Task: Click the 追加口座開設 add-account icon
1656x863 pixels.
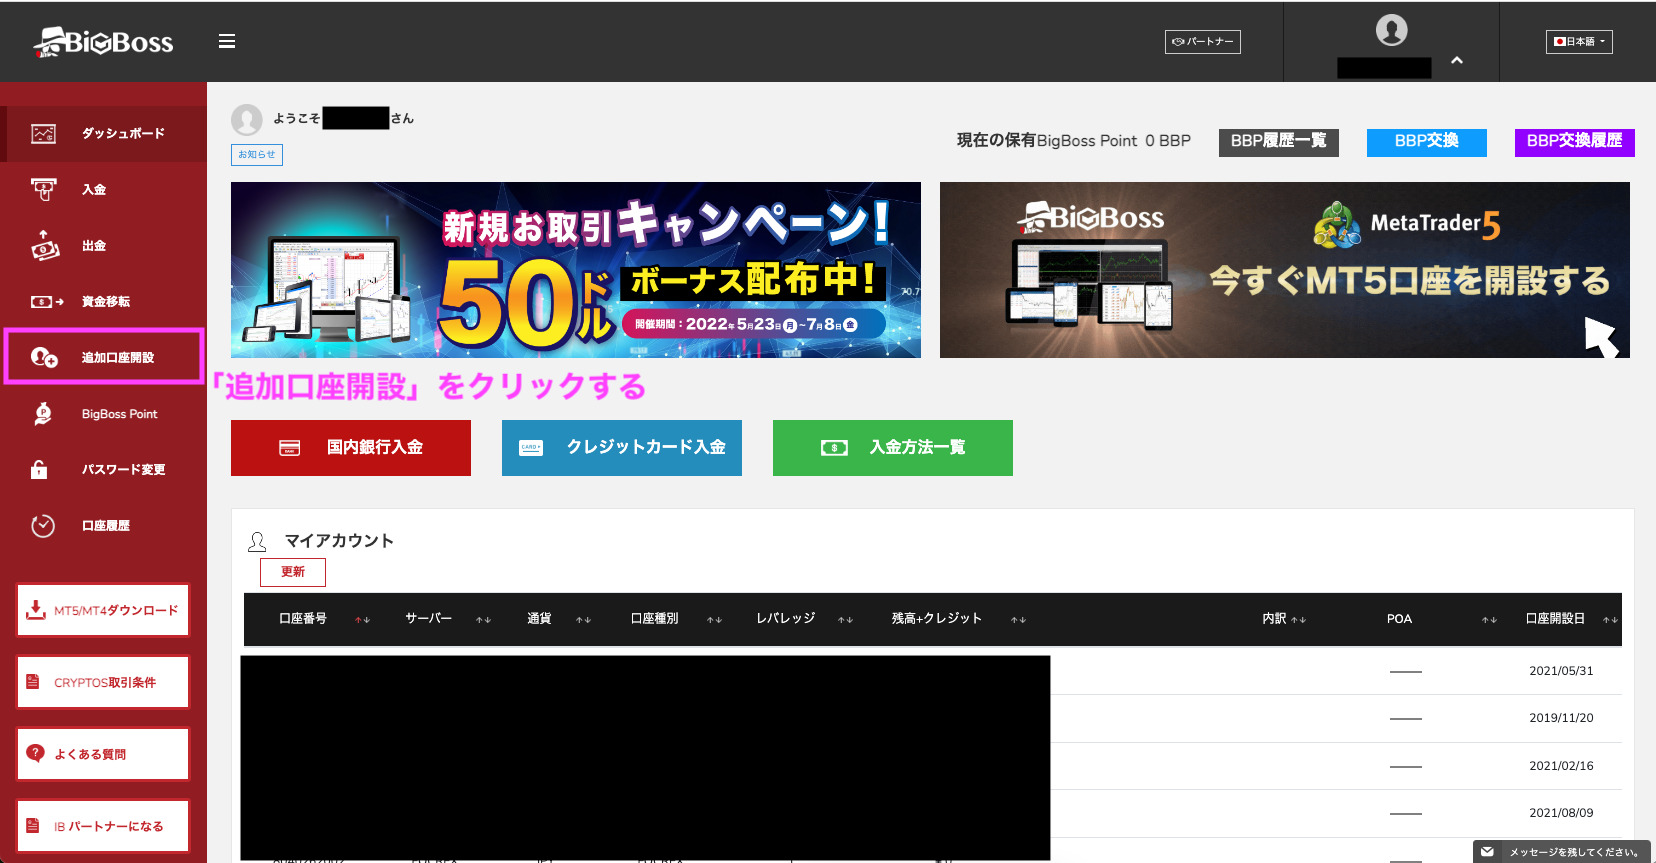Action: [x=44, y=357]
